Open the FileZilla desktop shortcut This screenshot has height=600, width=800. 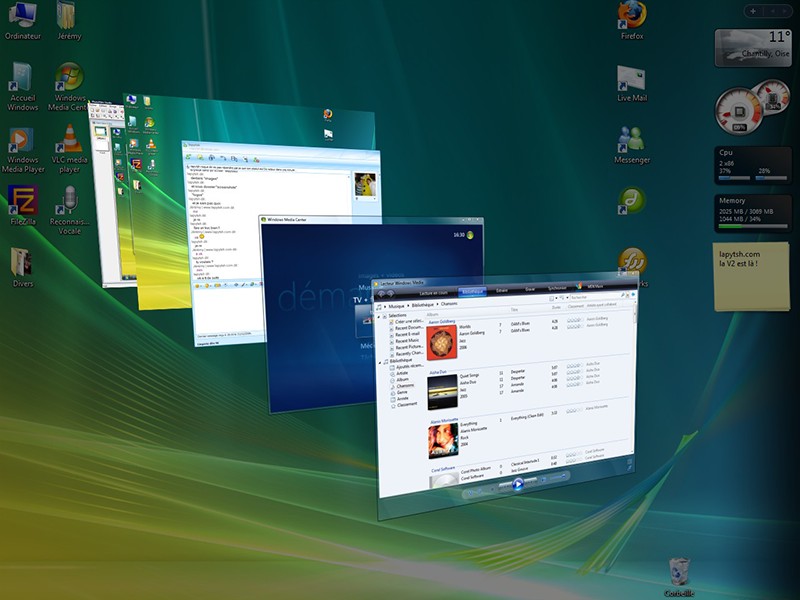(x=22, y=205)
